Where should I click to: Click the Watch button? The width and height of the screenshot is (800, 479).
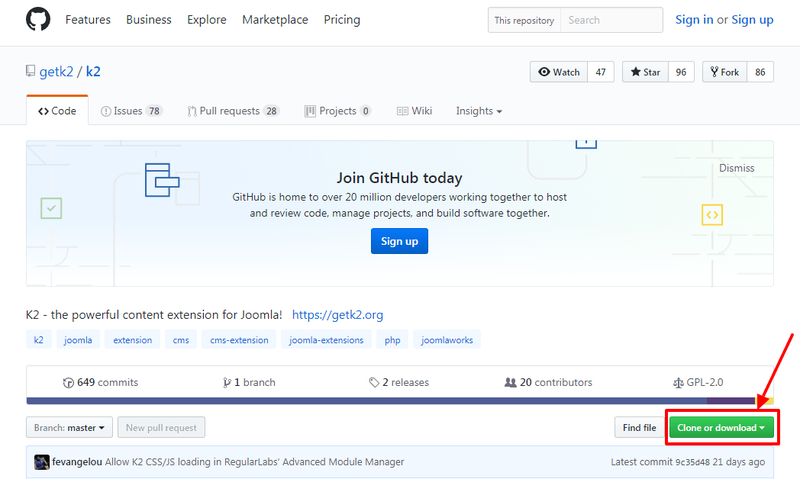559,72
